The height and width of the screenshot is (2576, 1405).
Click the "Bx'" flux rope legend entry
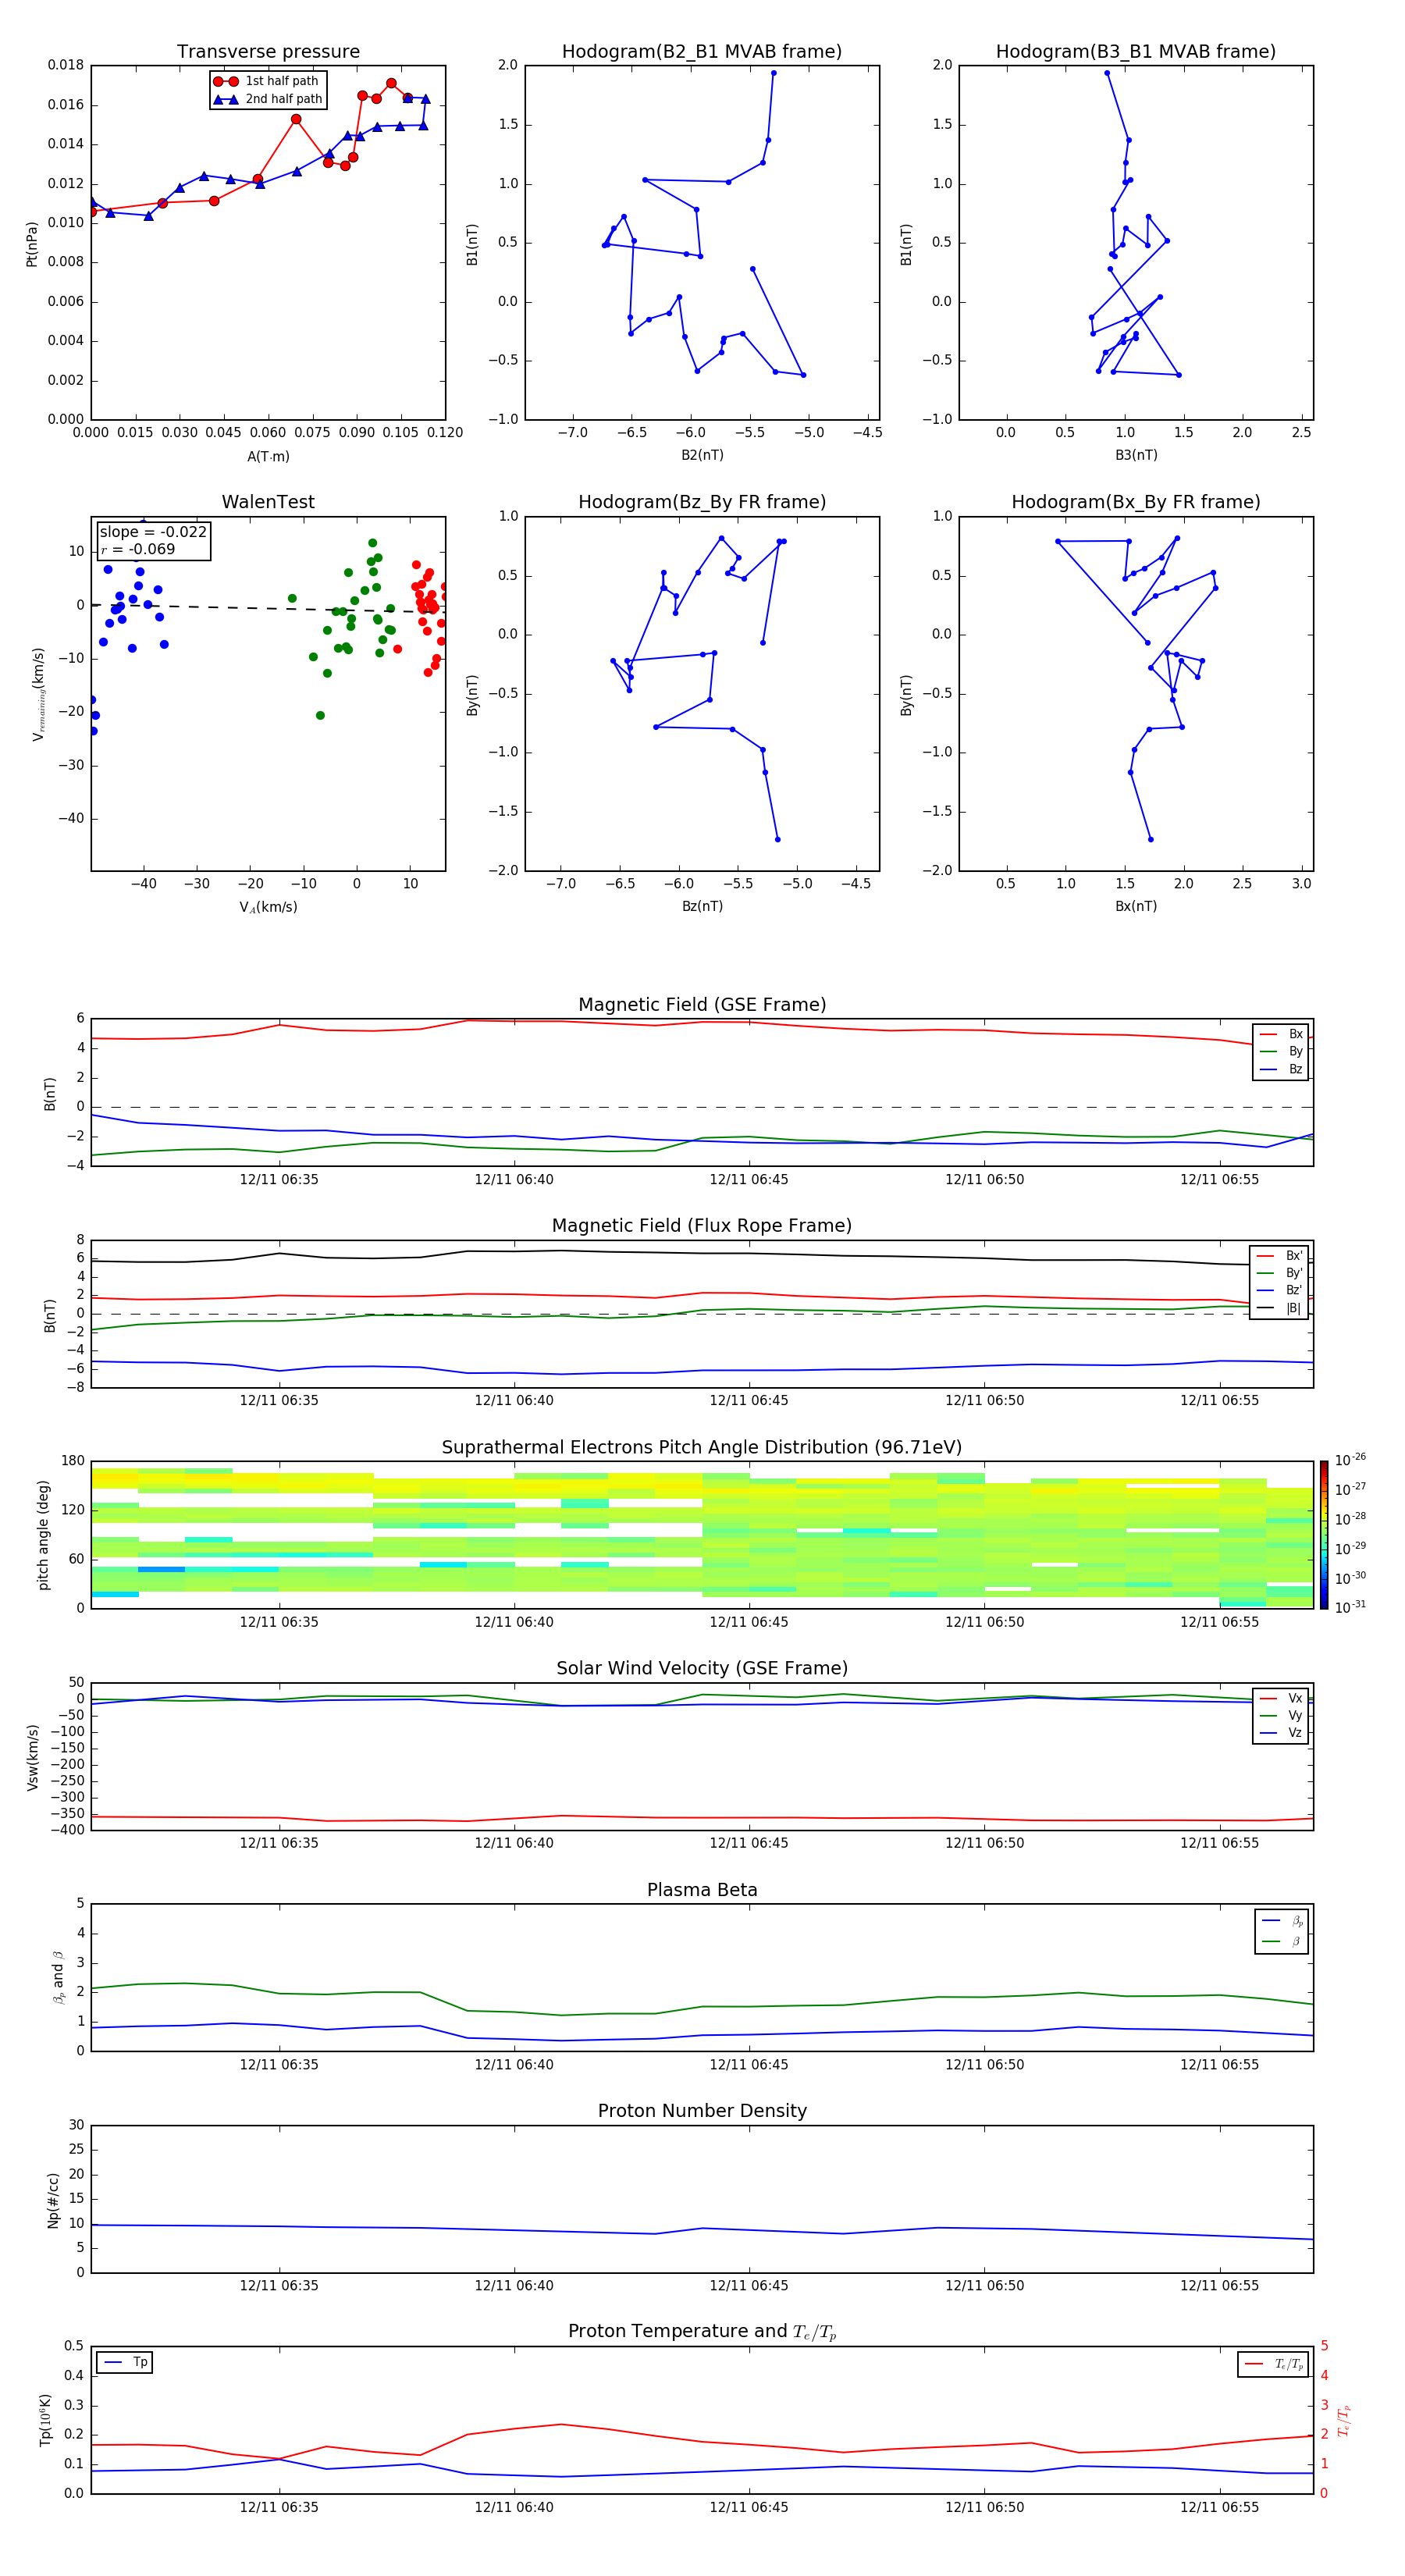click(x=1279, y=1256)
